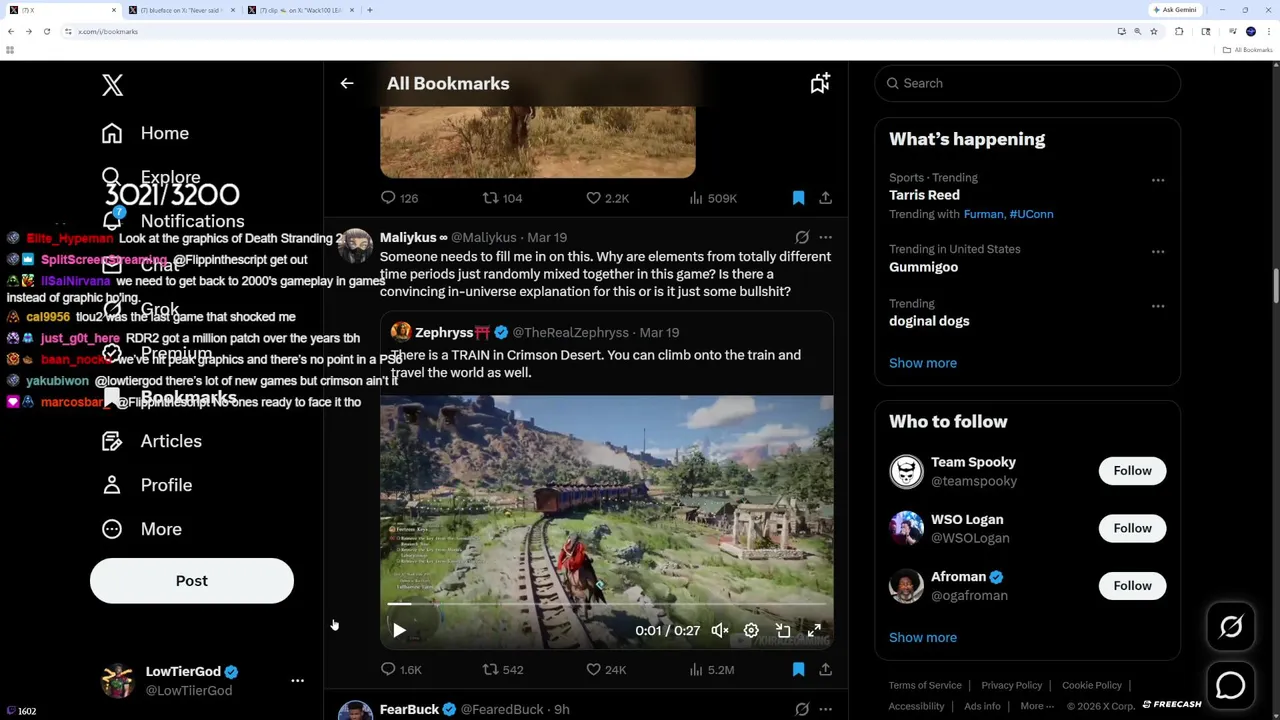The height and width of the screenshot is (720, 1280).
Task: Click the bookmark folder add icon
Action: [x=820, y=84]
